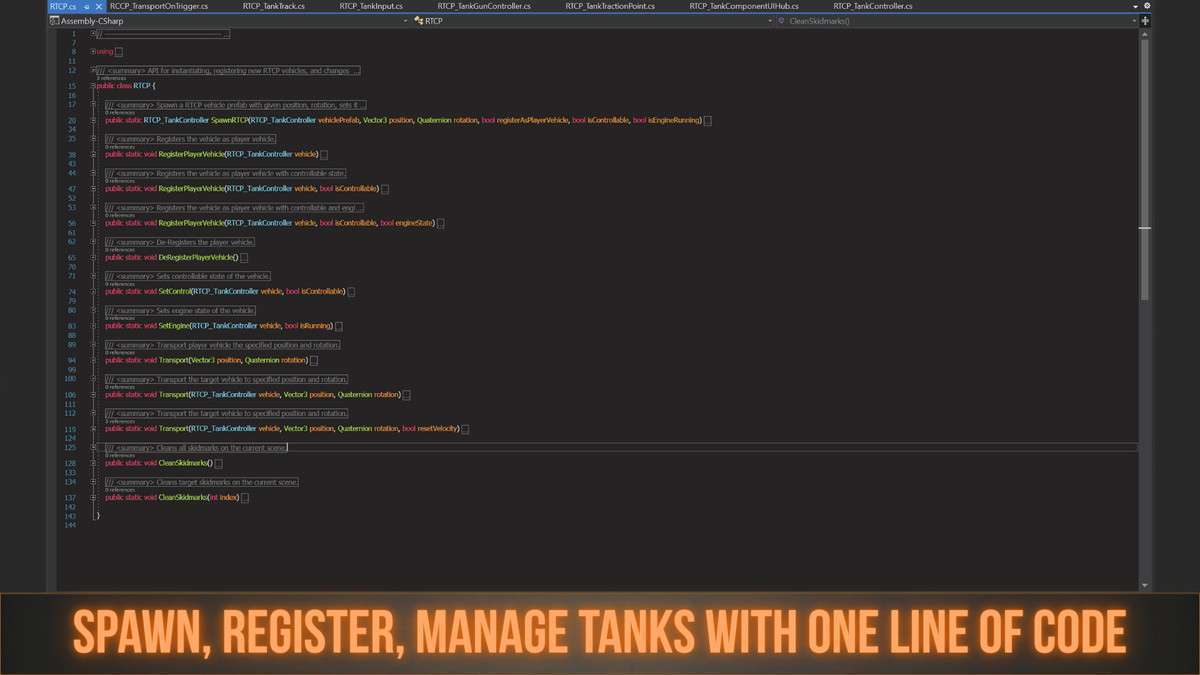This screenshot has height=675, width=1200.
Task: Click the DeRegisterPlayerVehicle method name
Action: click(195, 257)
